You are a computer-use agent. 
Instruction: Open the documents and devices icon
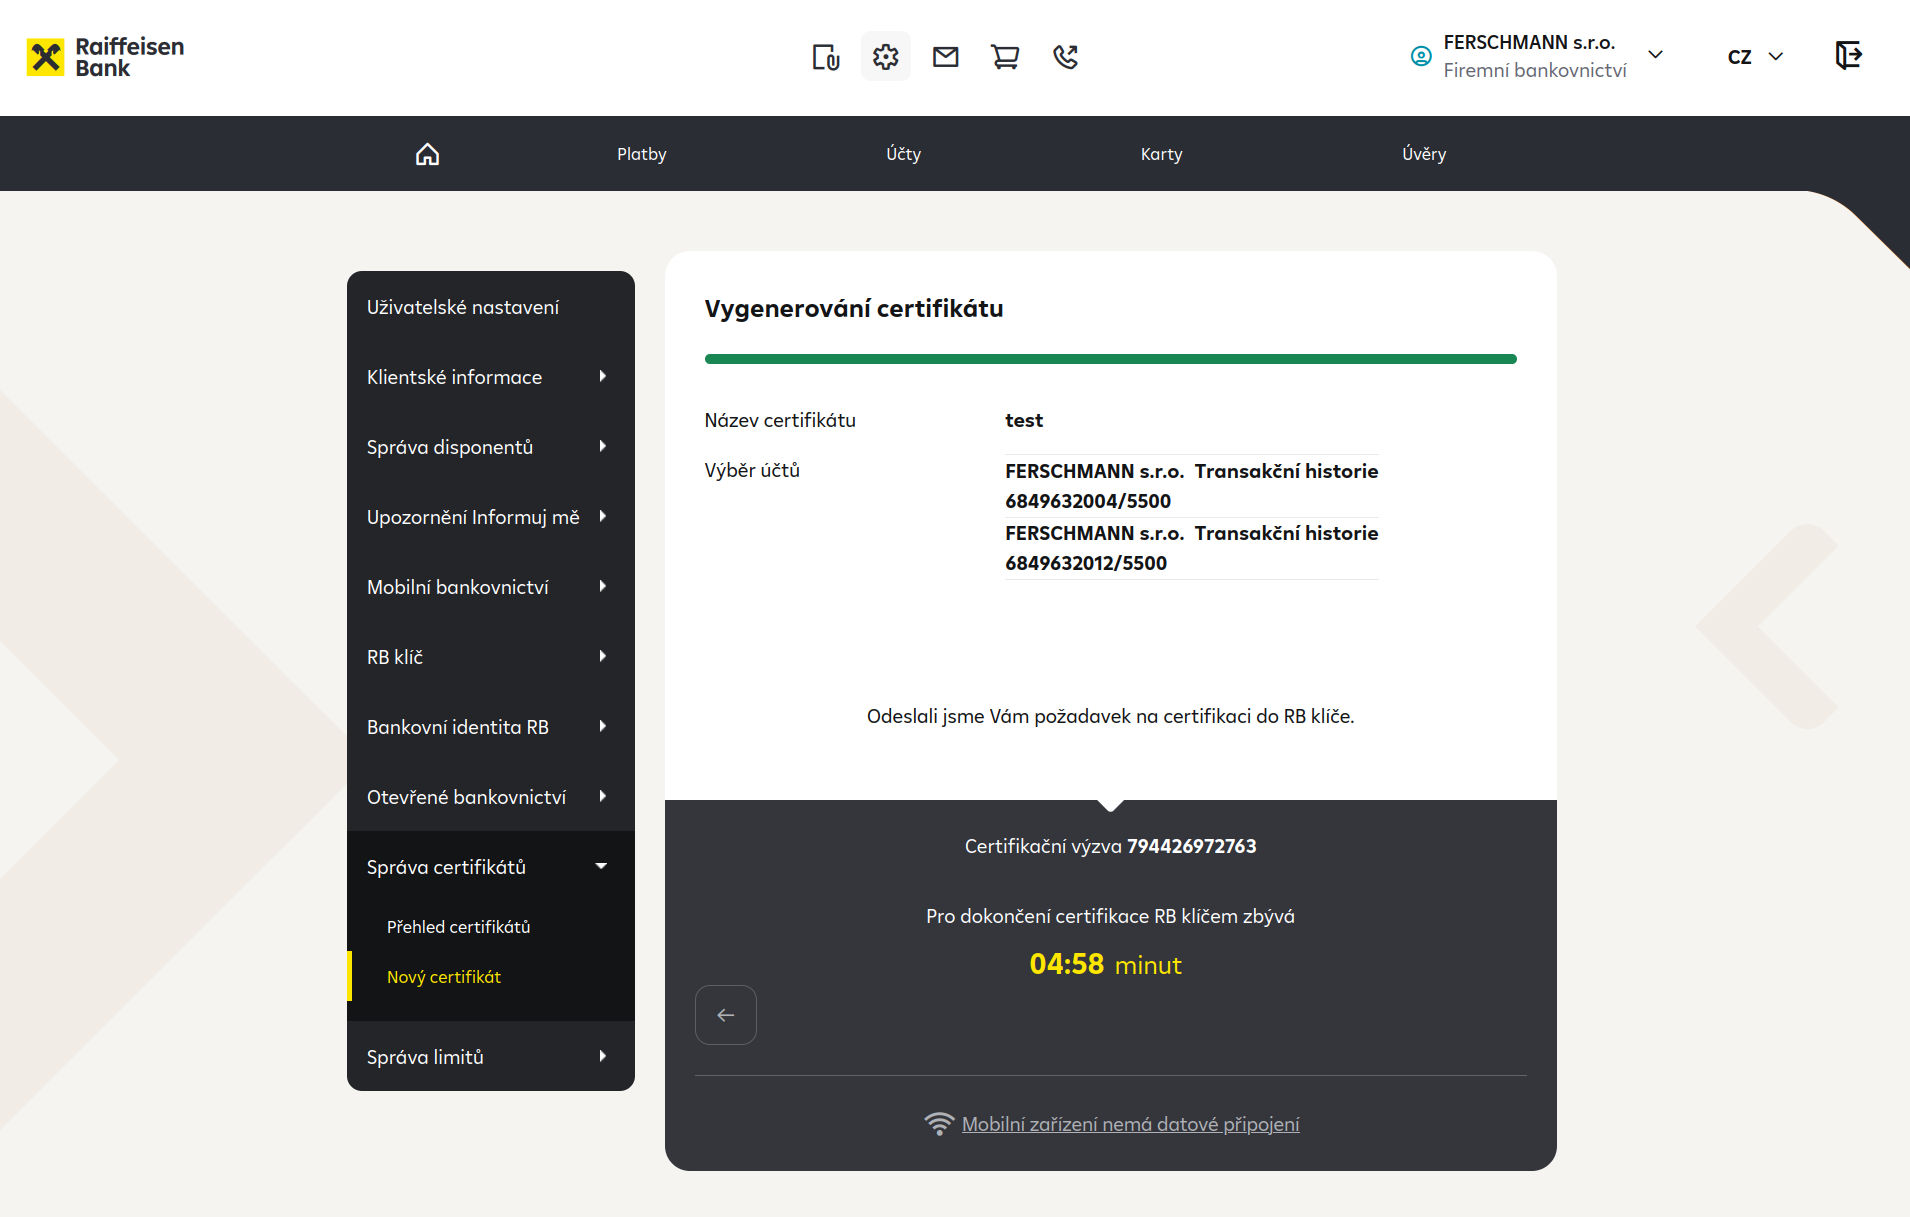pyautogui.click(x=825, y=57)
